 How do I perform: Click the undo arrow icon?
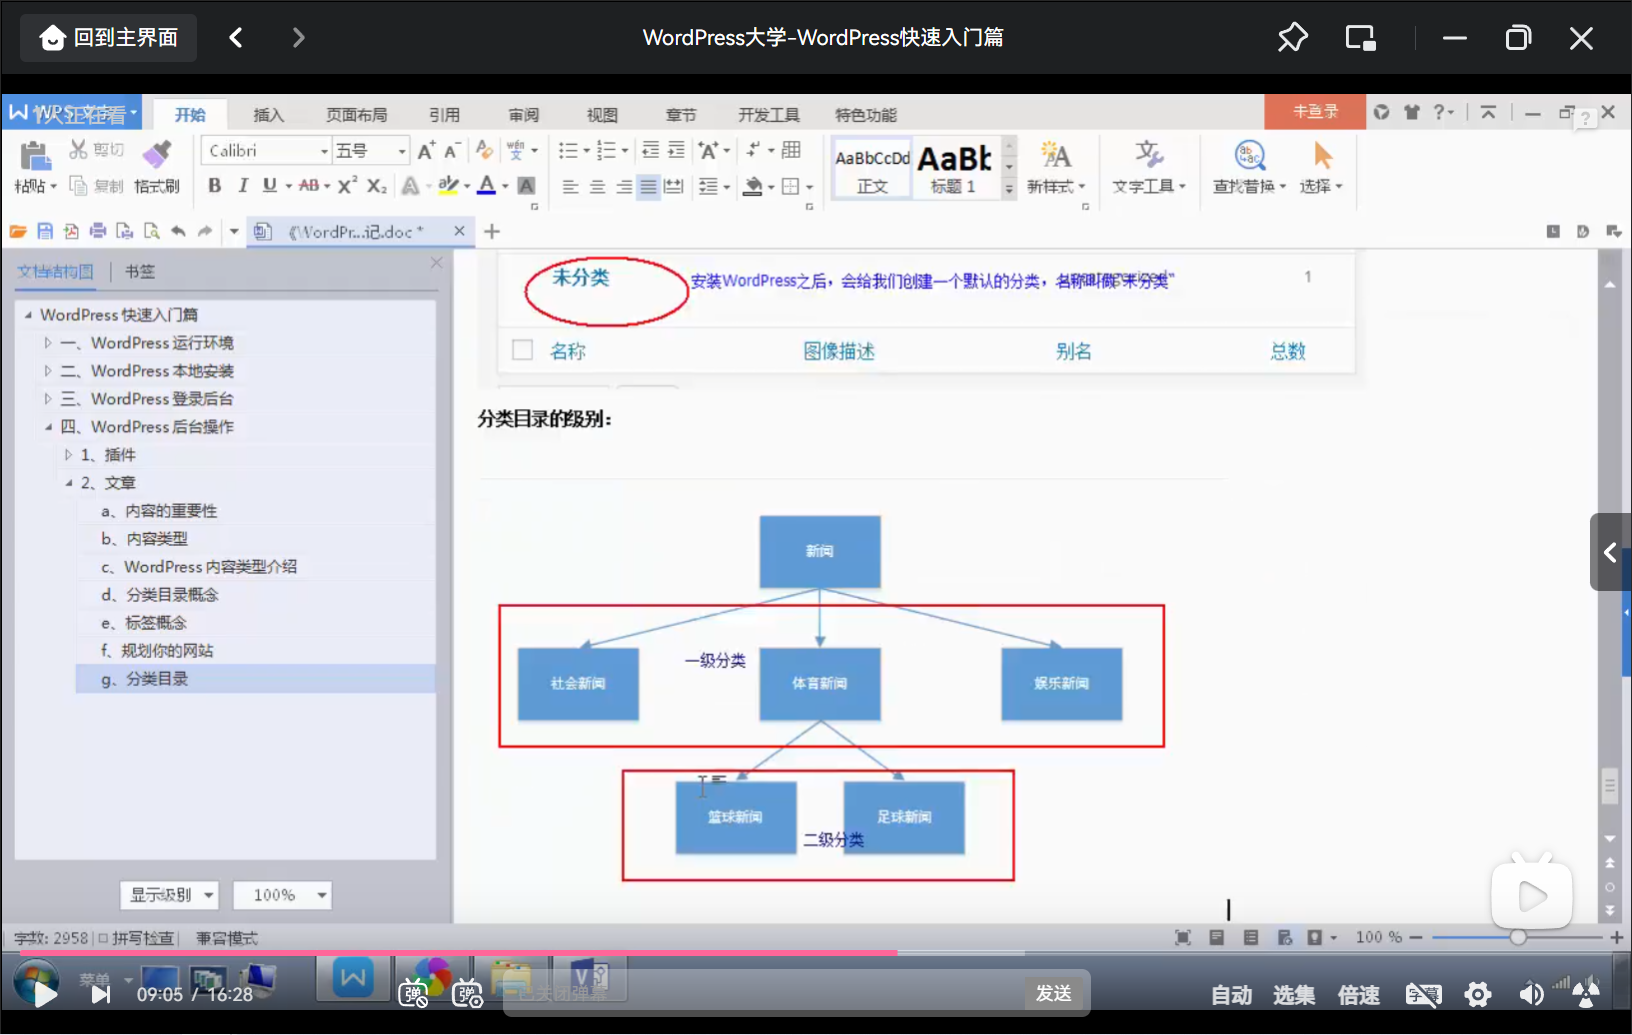(178, 231)
